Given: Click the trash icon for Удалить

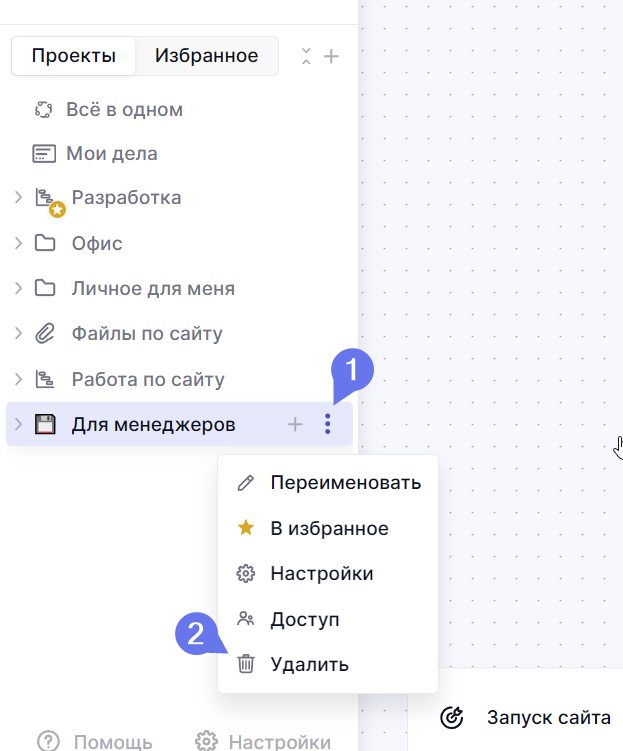Looking at the screenshot, I should click(x=246, y=664).
